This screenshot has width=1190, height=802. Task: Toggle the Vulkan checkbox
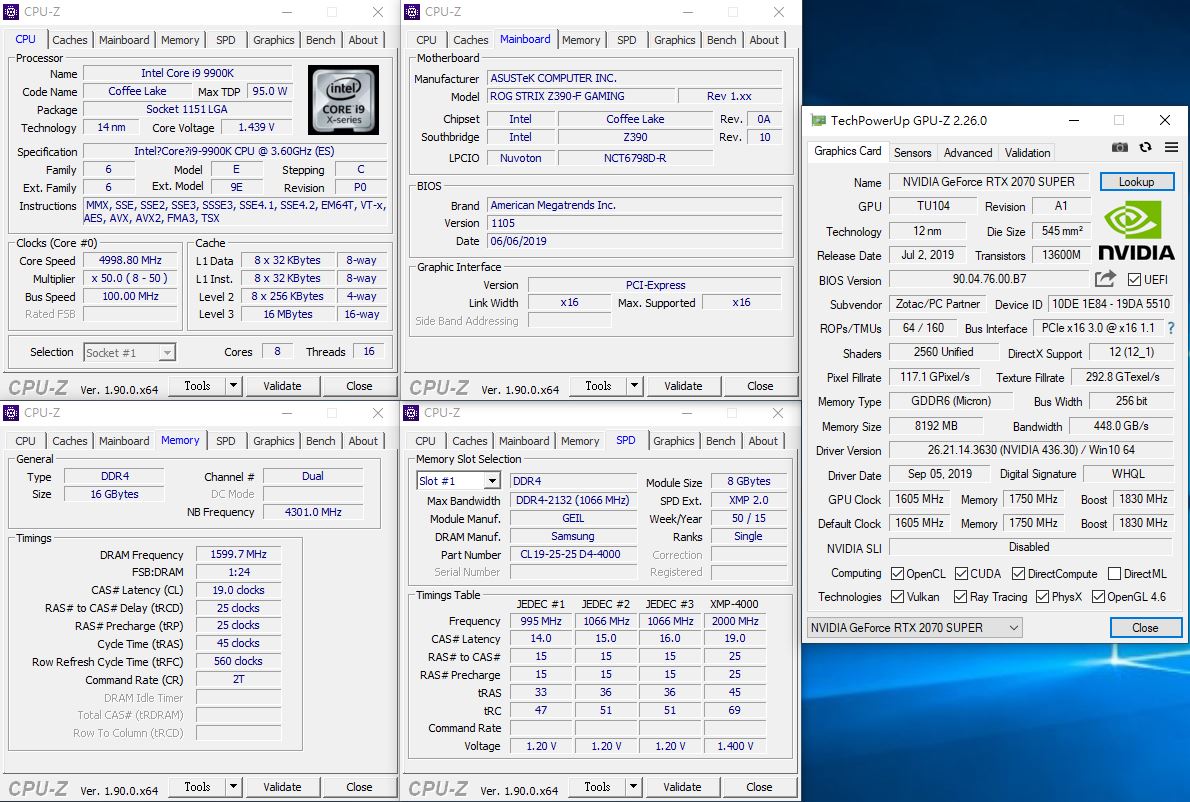(897, 596)
